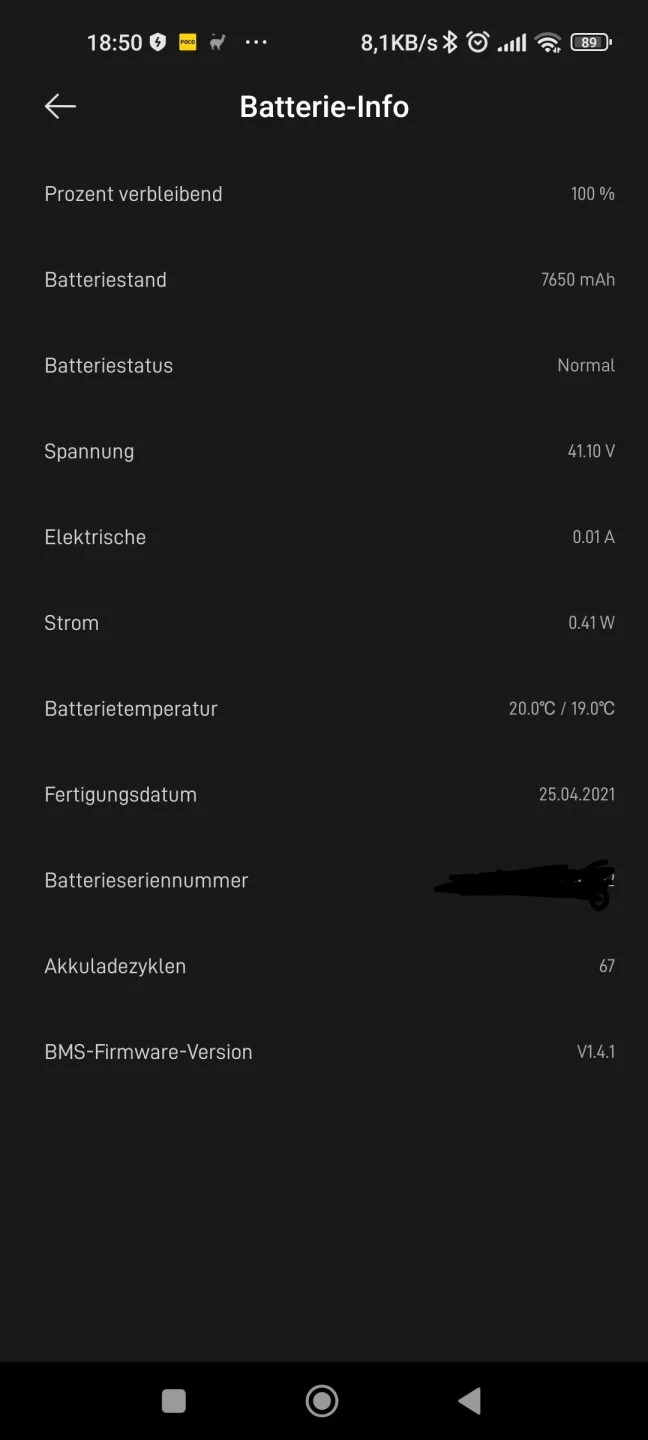This screenshot has width=648, height=1440.
Task: Tap the Batteriestand 7650 mAh value
Action: pos(577,280)
